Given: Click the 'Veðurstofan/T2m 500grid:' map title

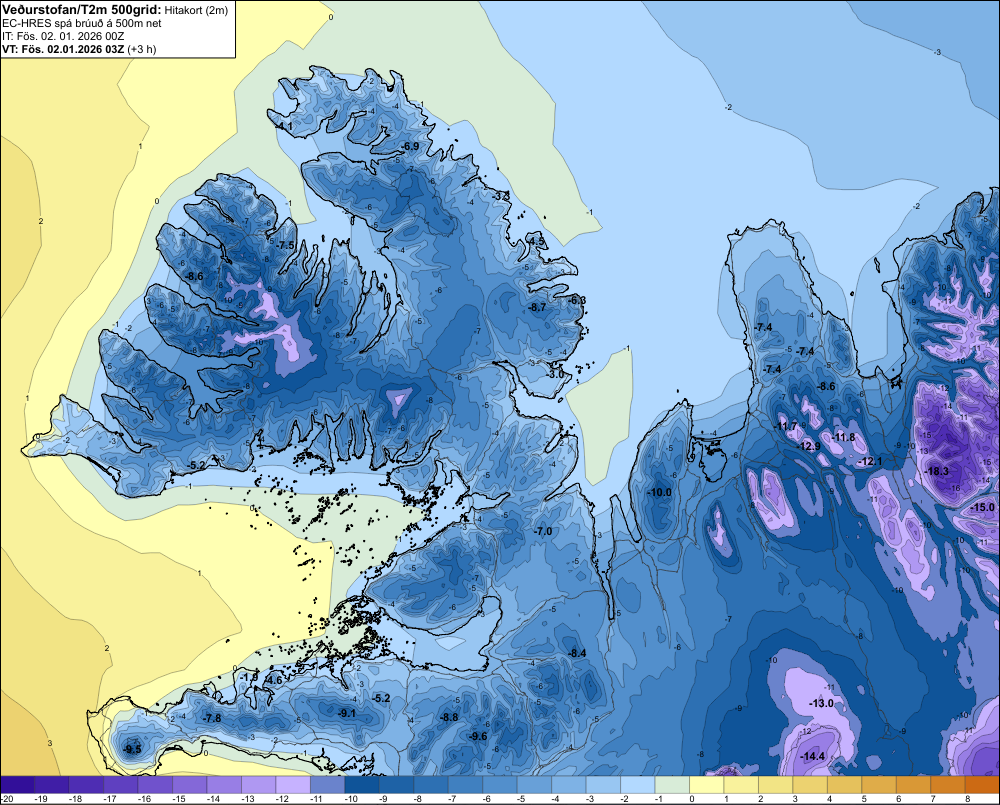Looking at the screenshot, I should [82, 10].
